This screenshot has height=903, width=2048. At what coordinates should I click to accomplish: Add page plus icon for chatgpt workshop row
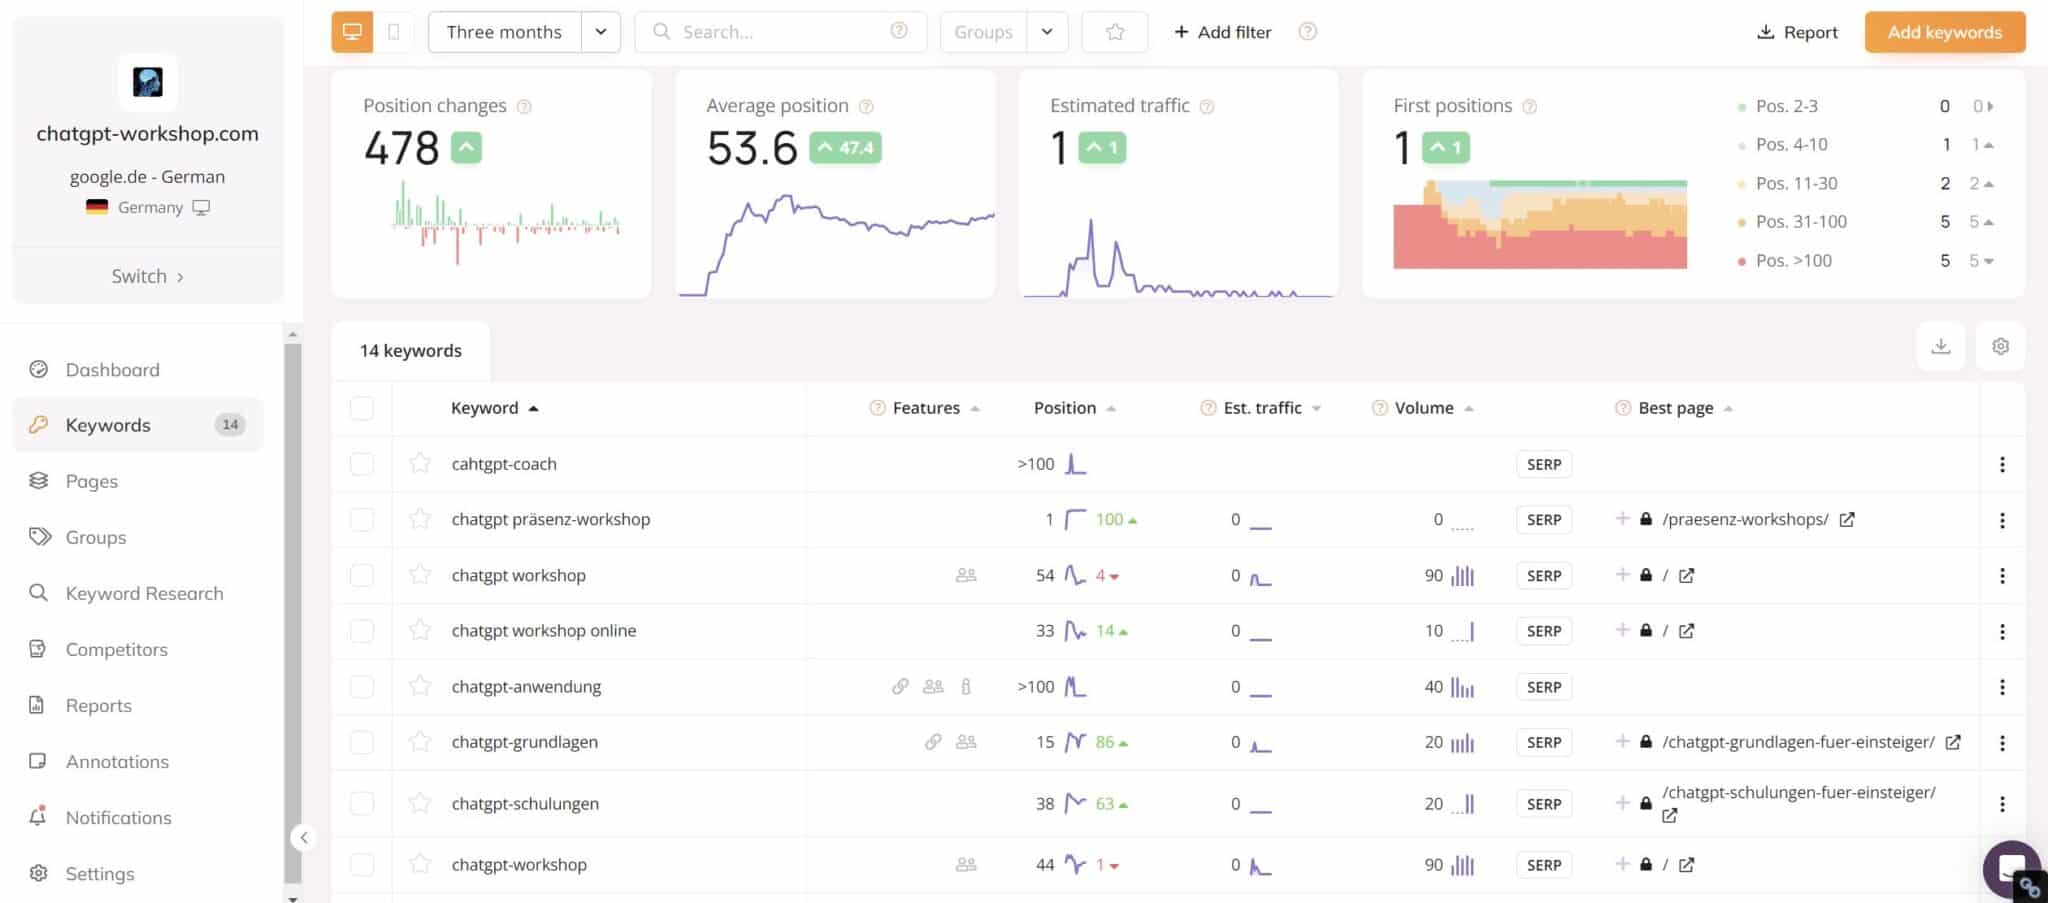[1622, 575]
